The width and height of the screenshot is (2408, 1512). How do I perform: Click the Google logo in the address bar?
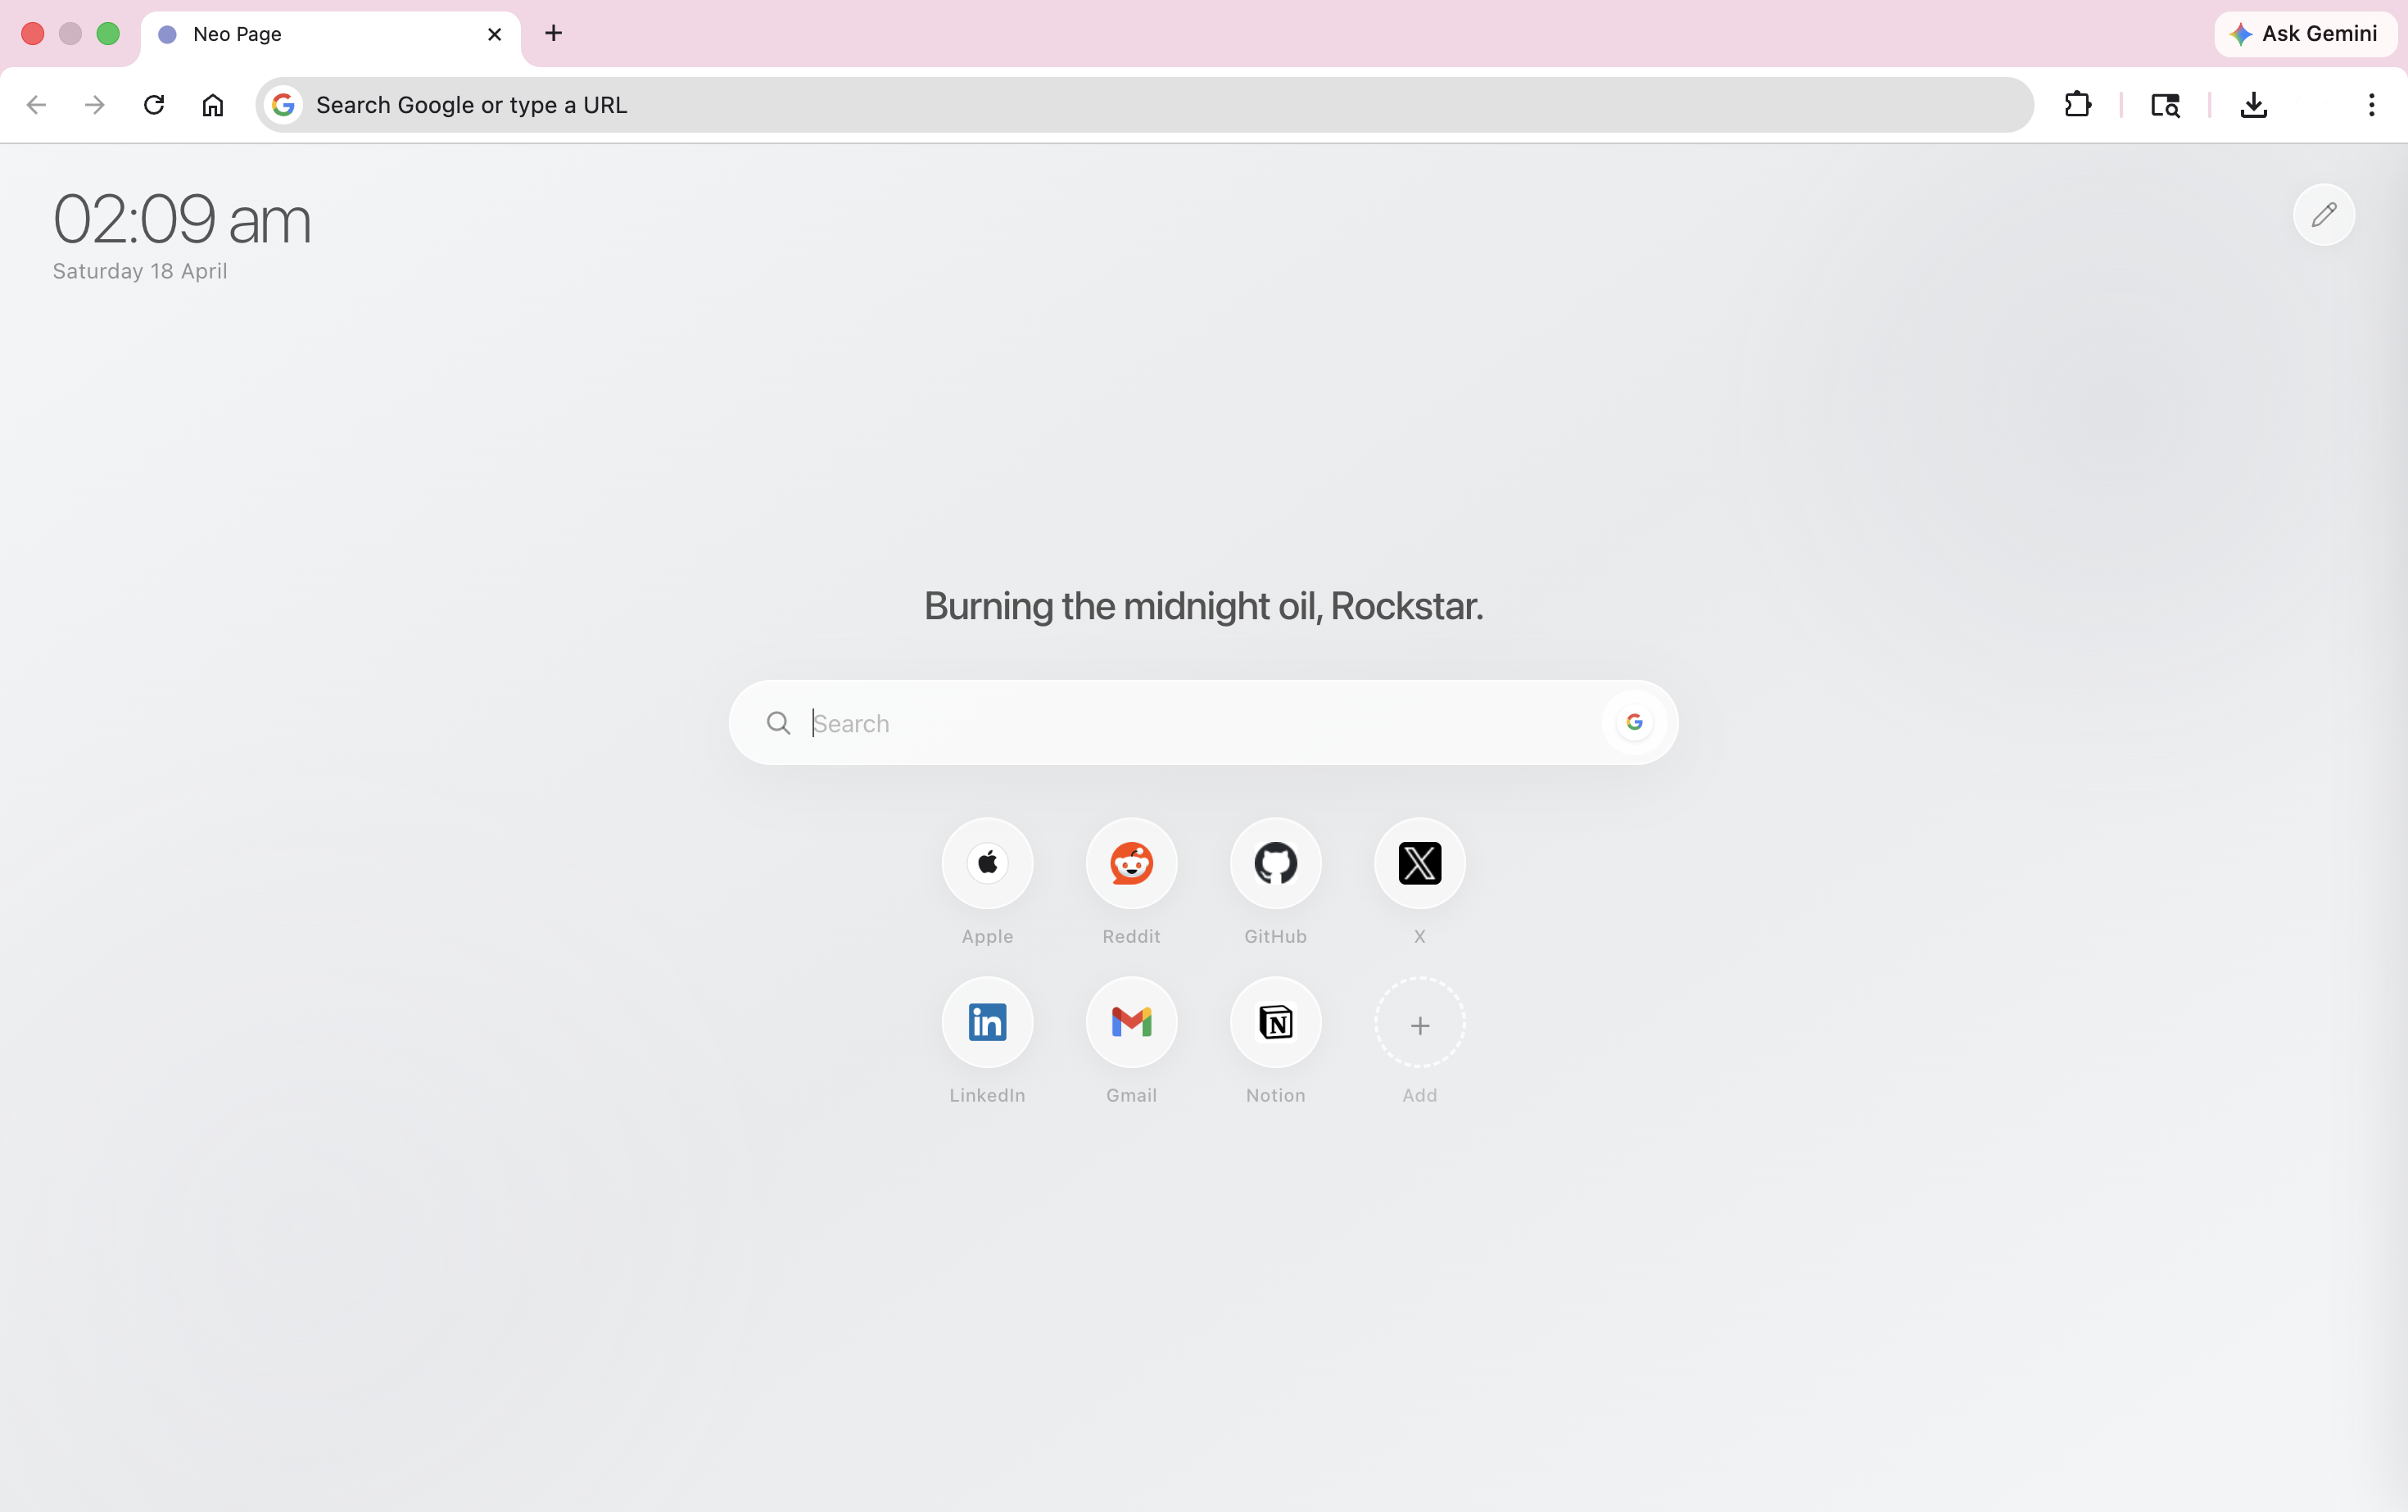point(283,105)
